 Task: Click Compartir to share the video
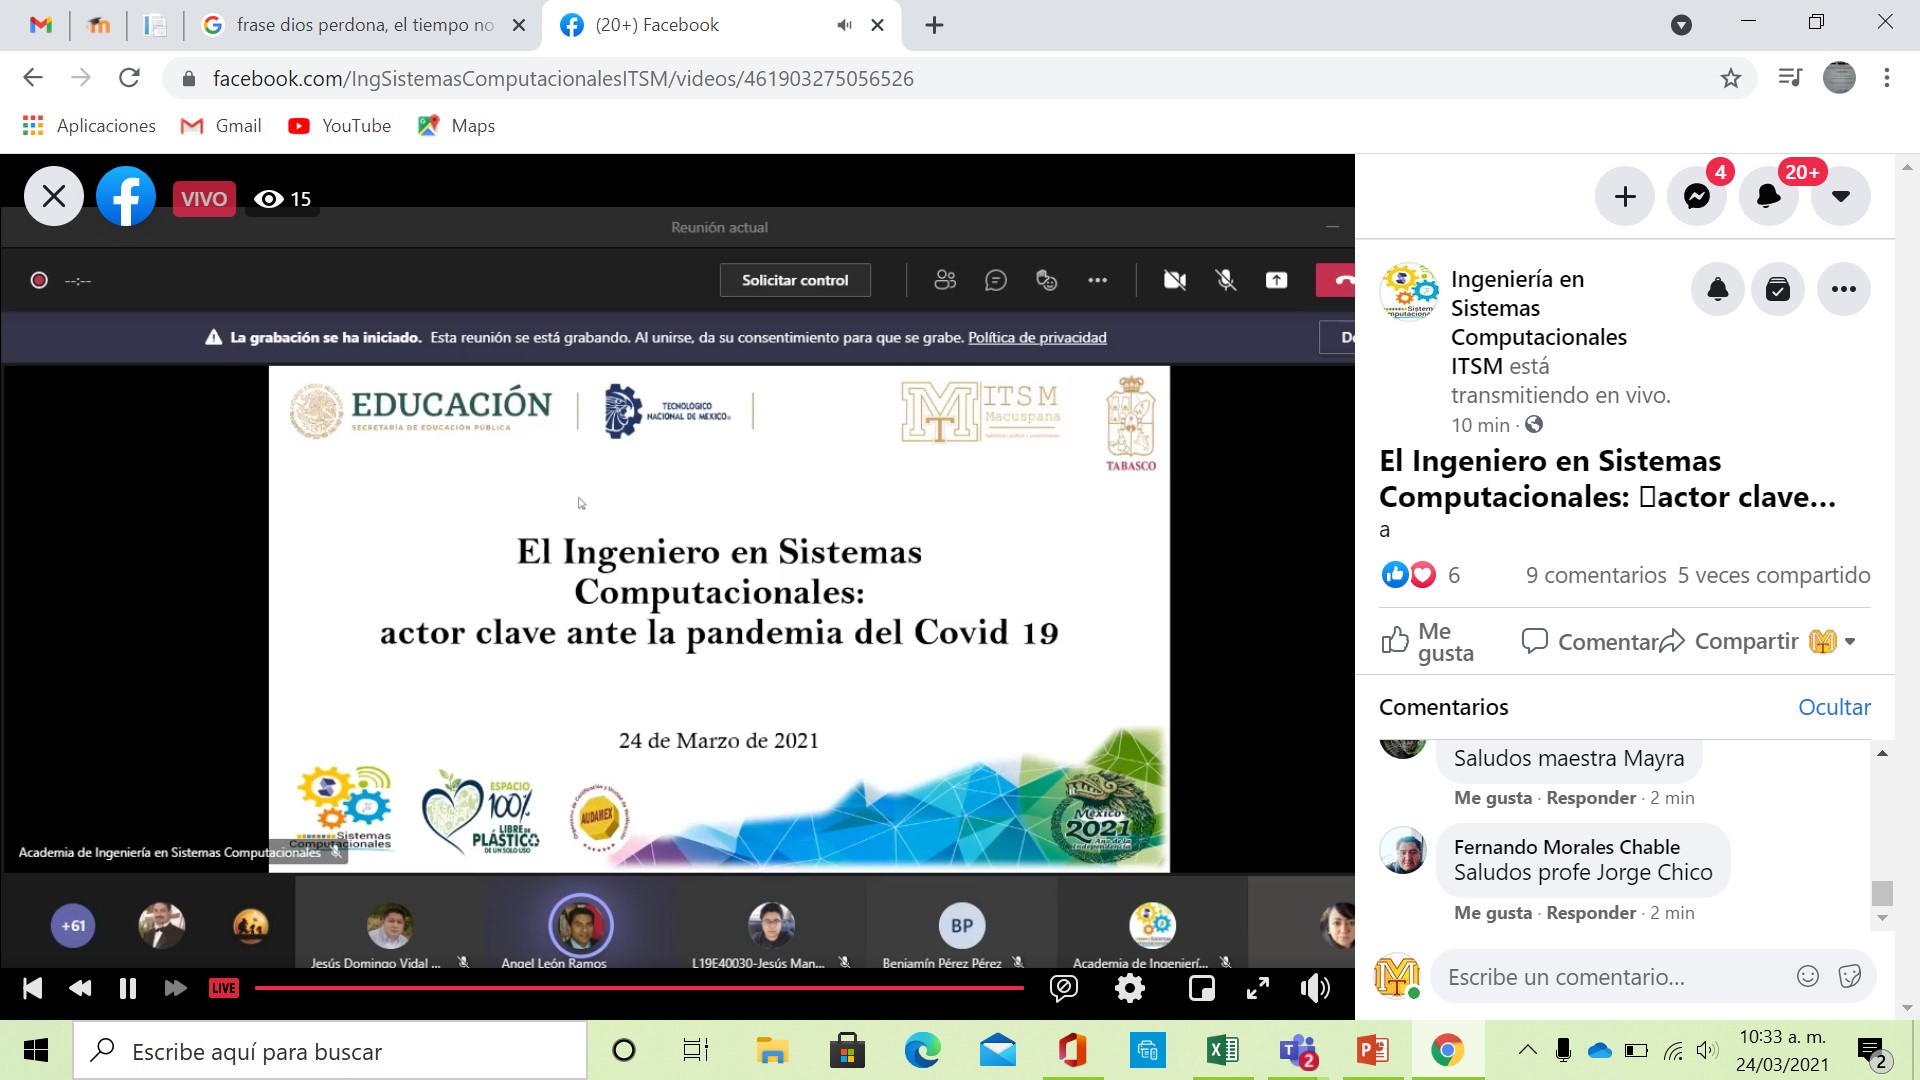(x=1729, y=642)
